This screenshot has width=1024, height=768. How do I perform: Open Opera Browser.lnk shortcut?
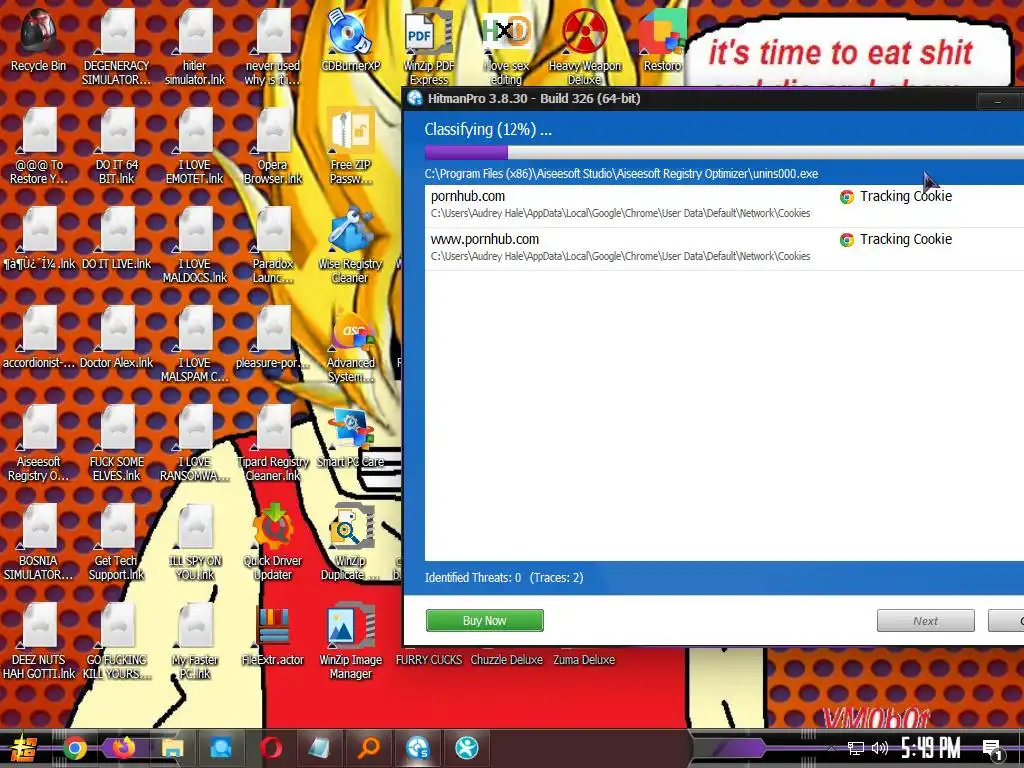click(273, 146)
